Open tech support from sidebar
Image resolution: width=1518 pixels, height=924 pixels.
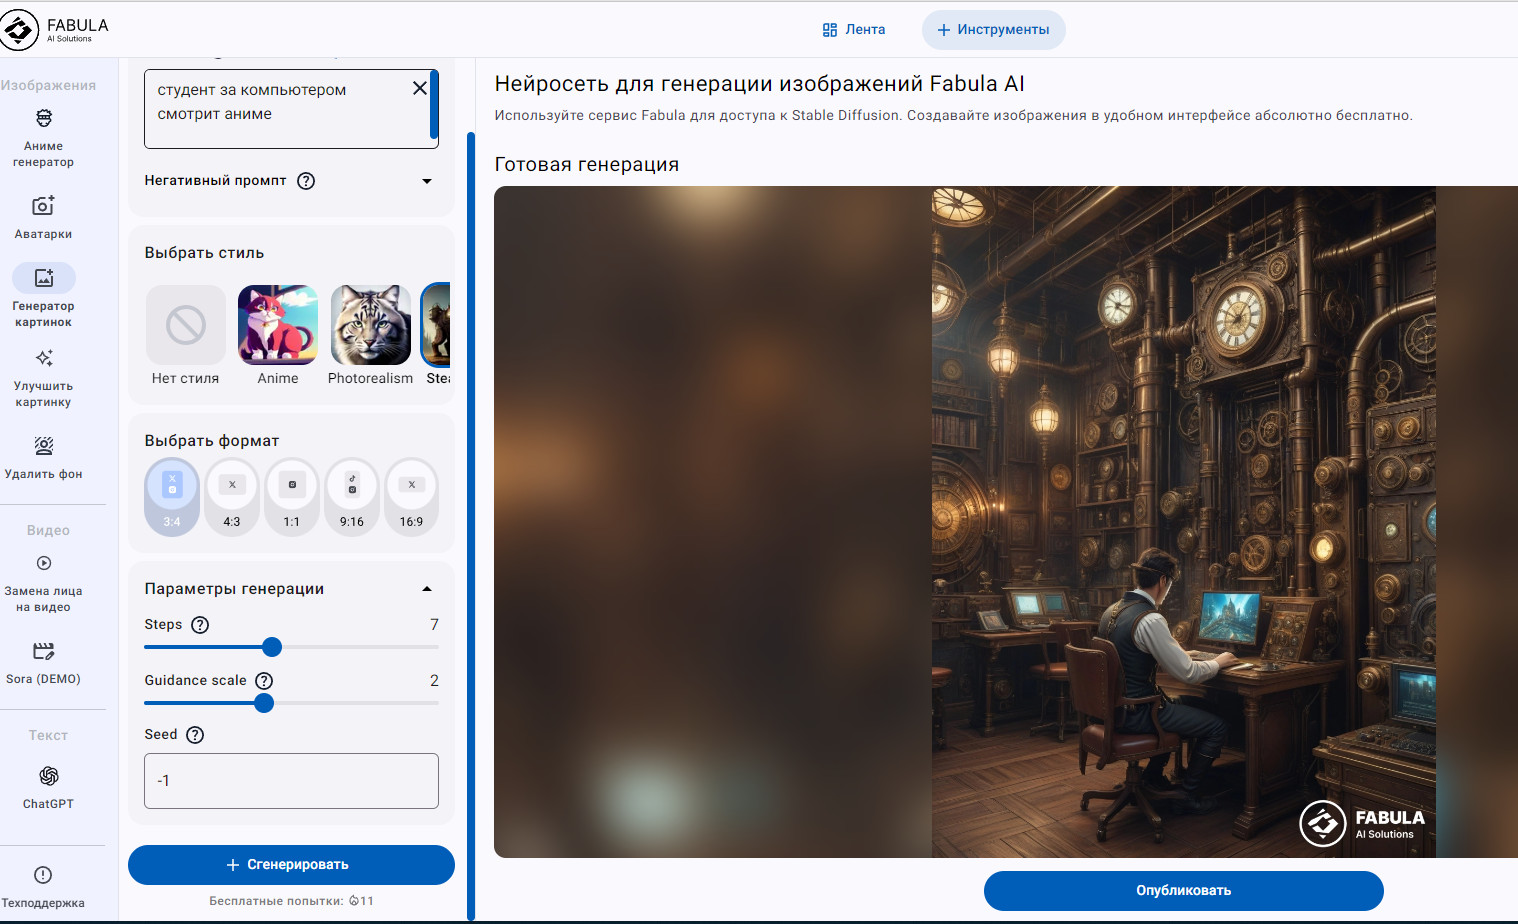click(x=43, y=885)
